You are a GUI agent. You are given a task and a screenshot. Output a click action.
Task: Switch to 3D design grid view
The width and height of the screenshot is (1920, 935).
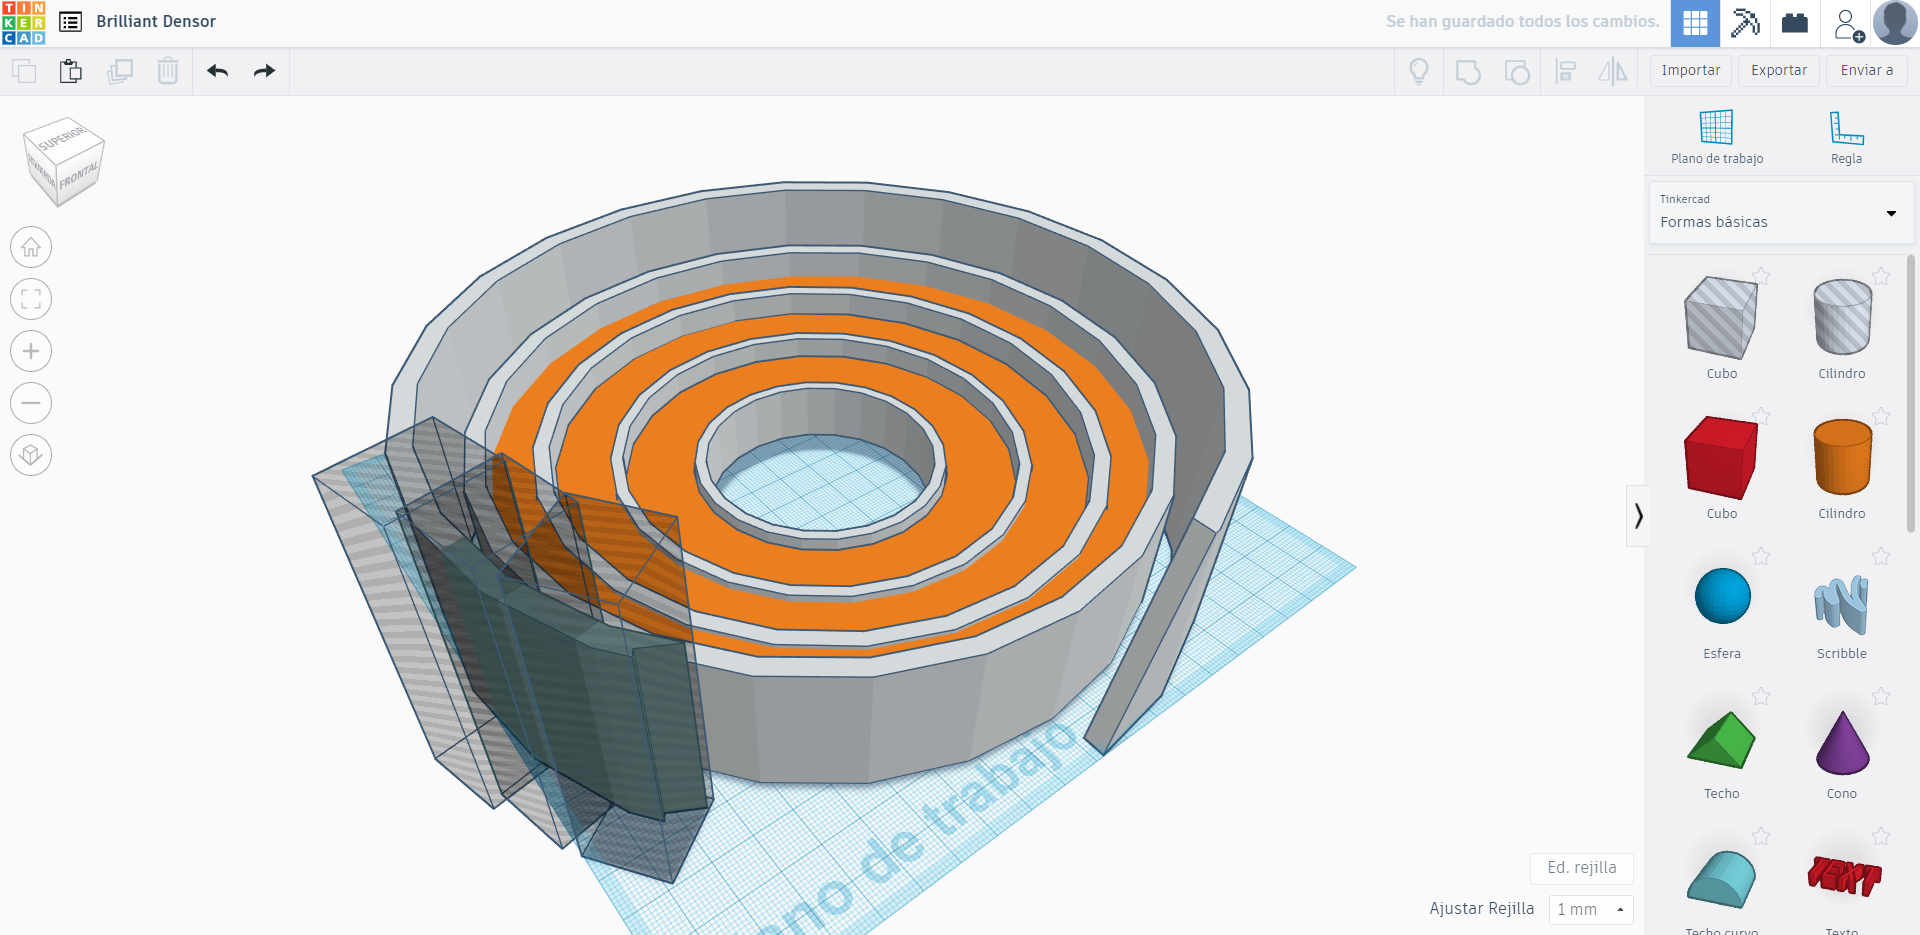1695,23
